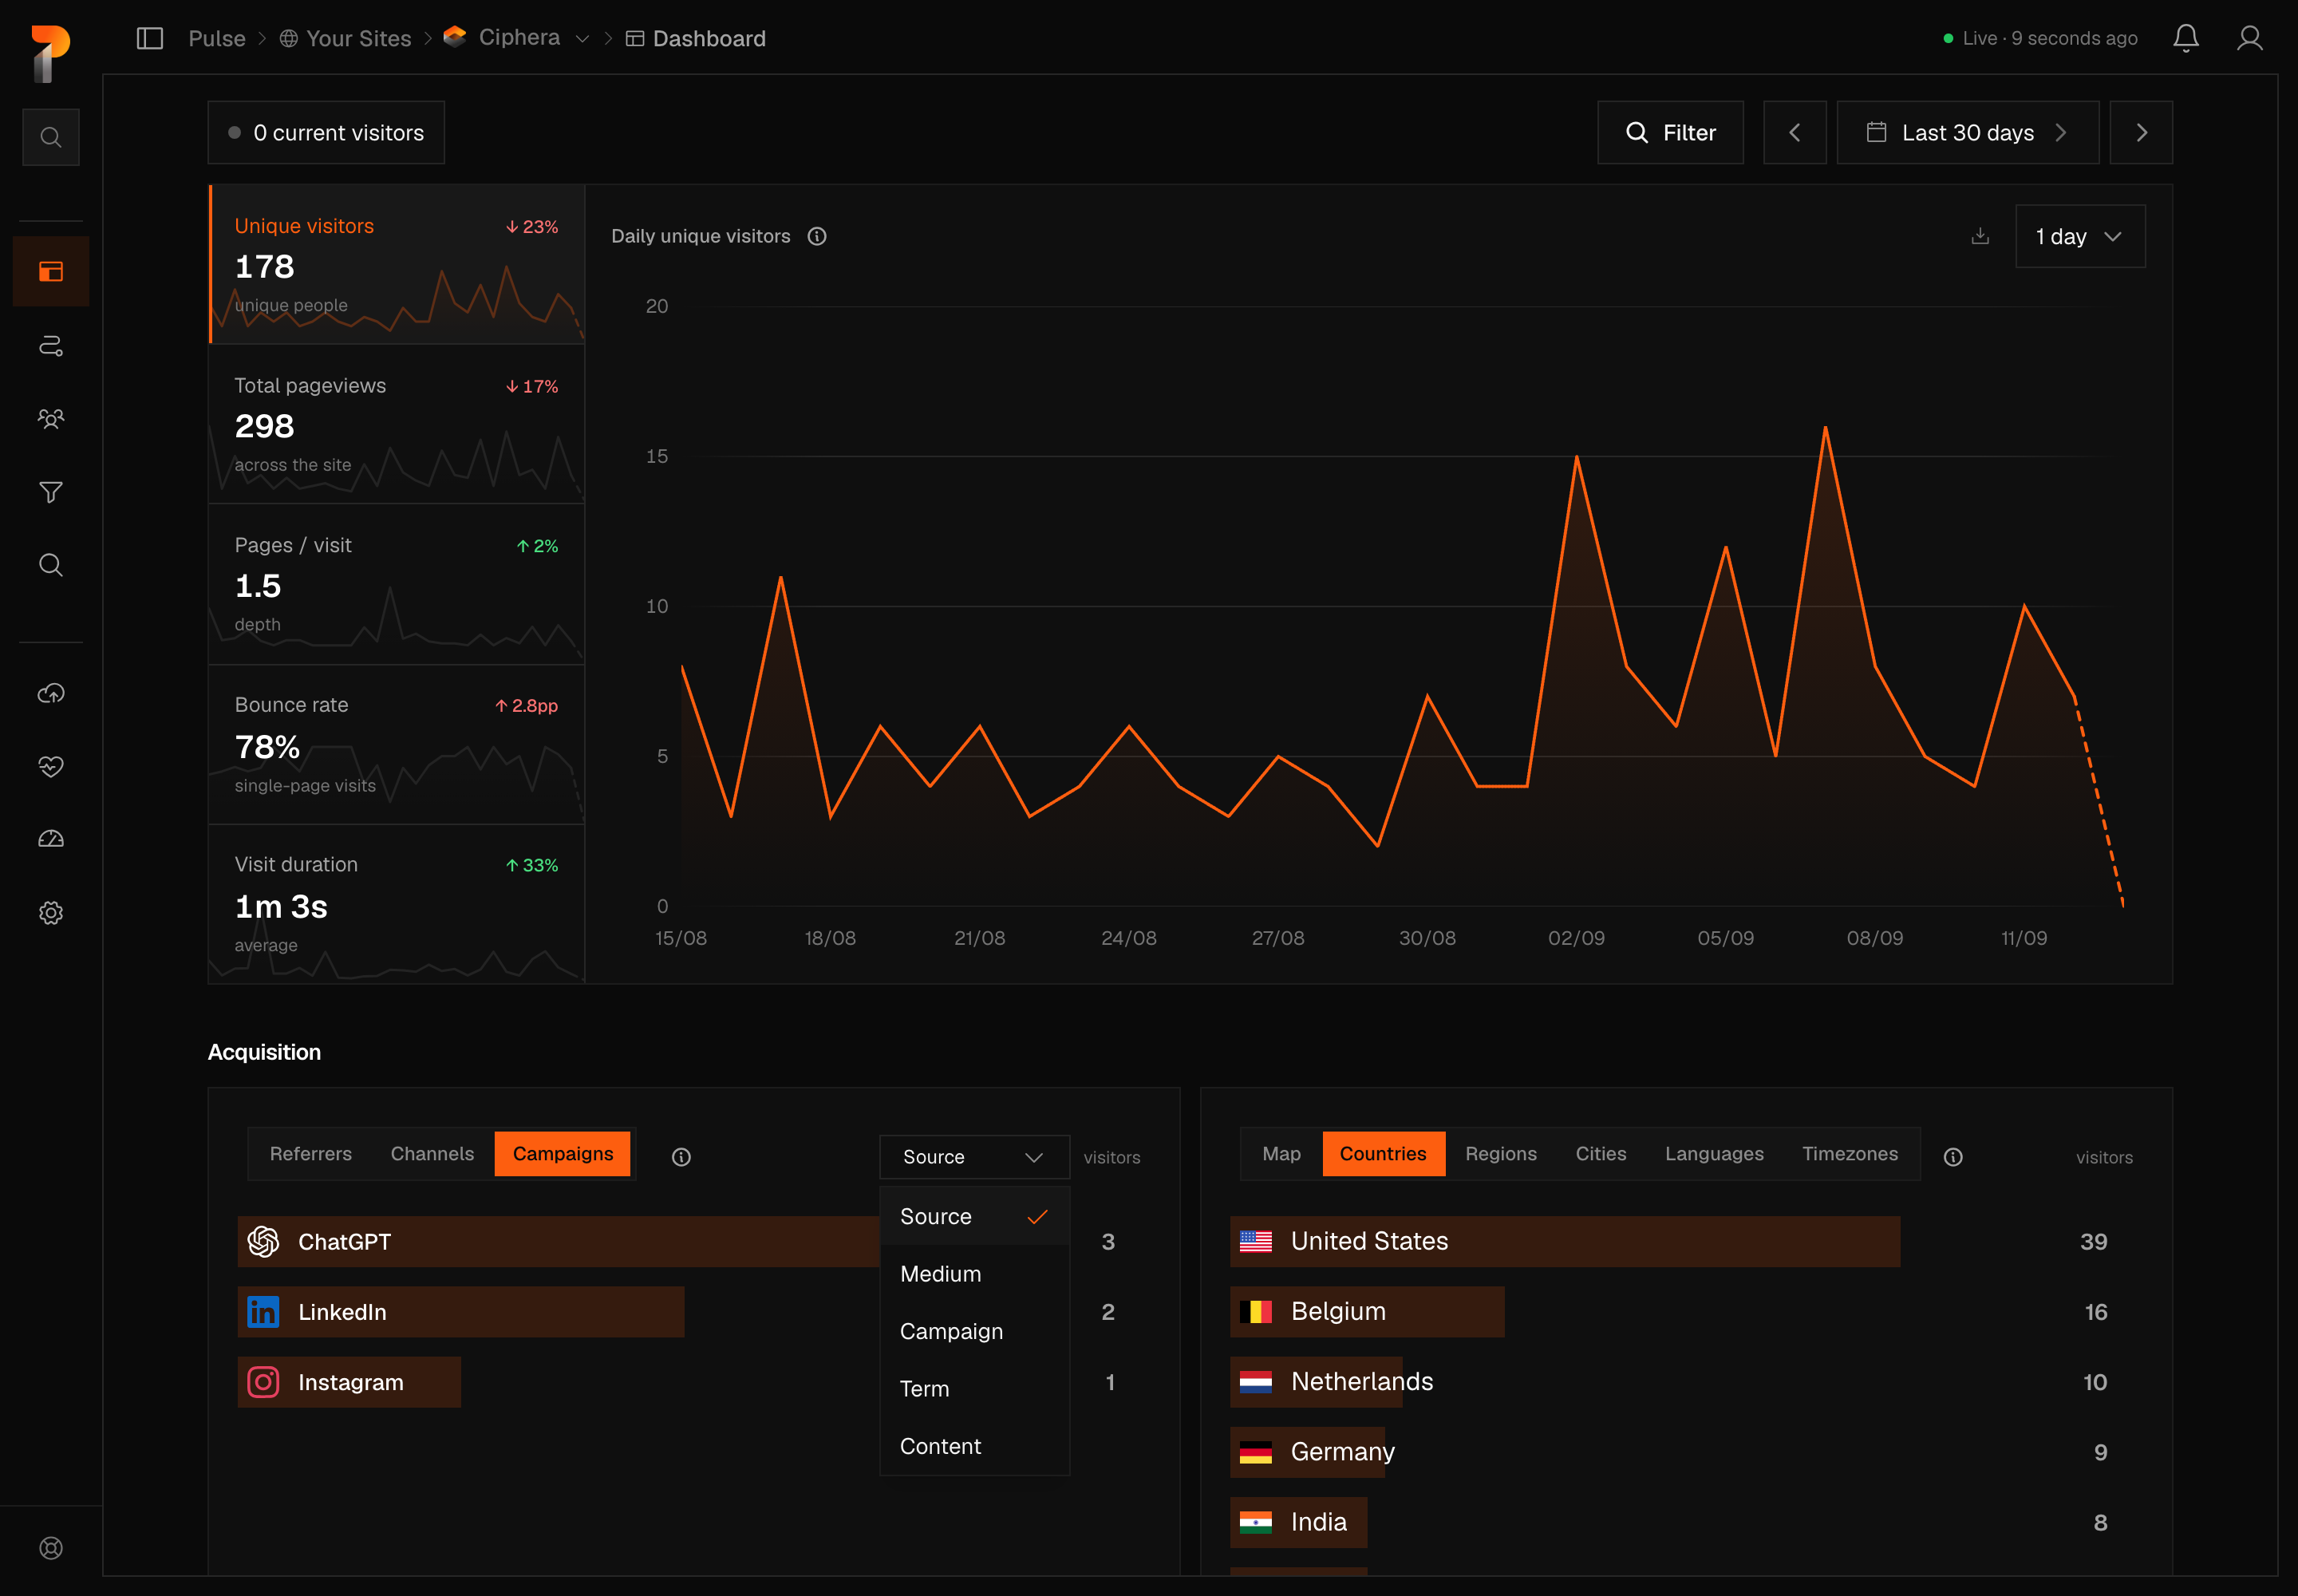This screenshot has height=1596, width=2298.
Task: Switch to the Referrers tab
Action: 311,1154
